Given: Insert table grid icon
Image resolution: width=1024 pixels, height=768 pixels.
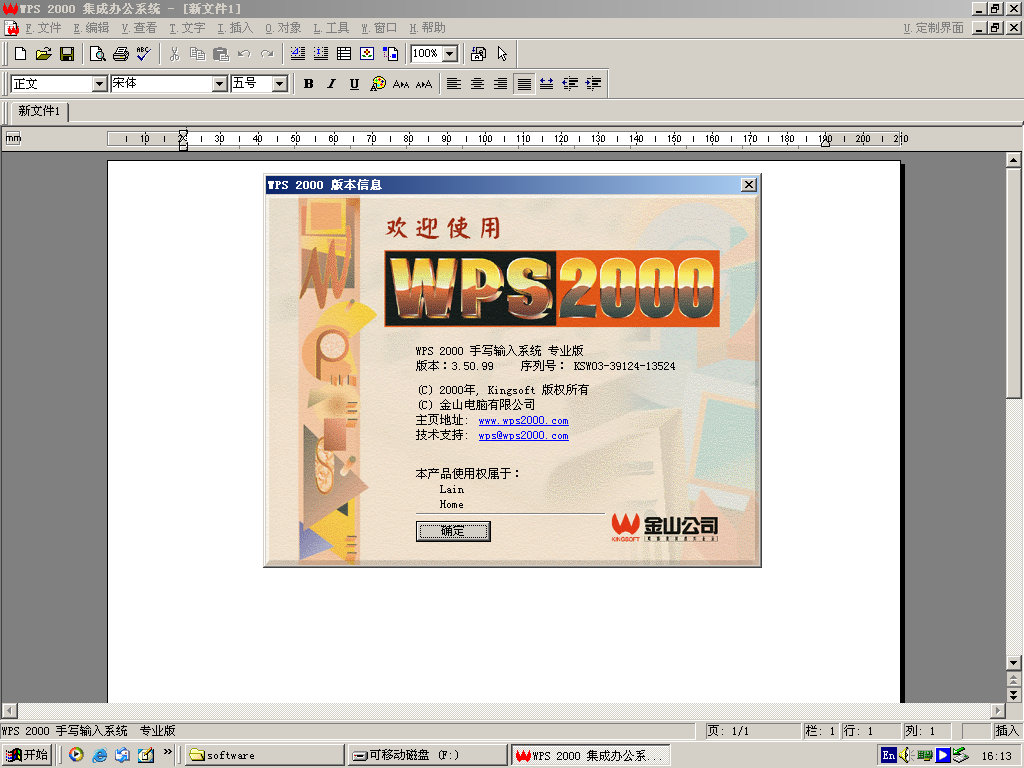Looking at the screenshot, I should [344, 54].
